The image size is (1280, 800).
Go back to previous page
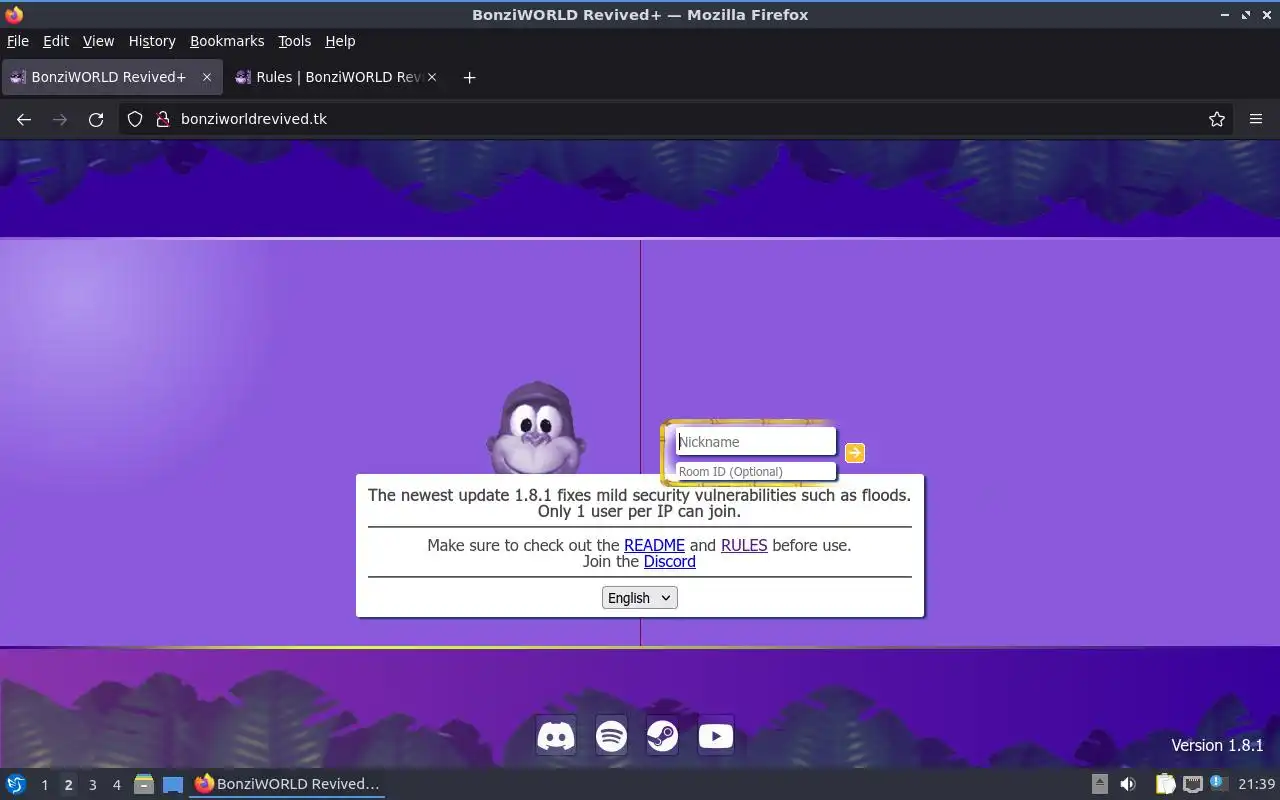pyautogui.click(x=24, y=119)
